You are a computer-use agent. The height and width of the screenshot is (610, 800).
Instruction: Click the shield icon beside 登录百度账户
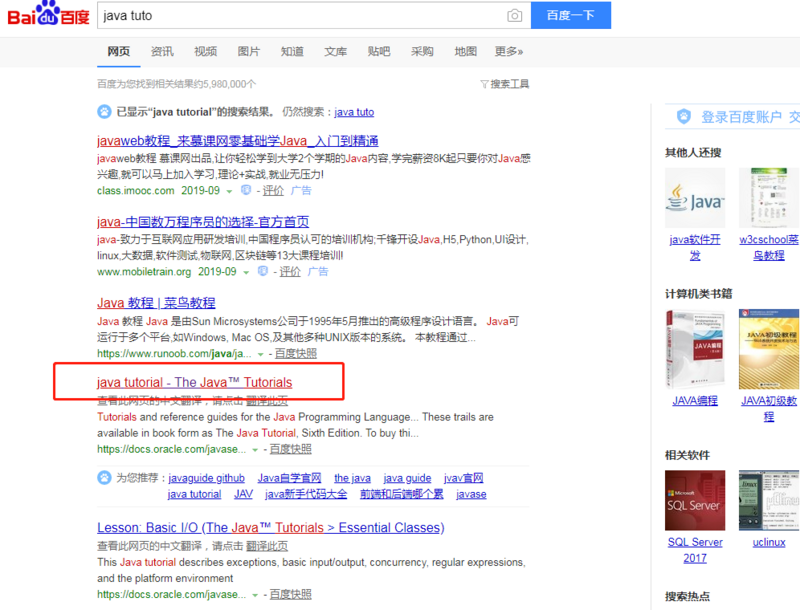(x=684, y=117)
